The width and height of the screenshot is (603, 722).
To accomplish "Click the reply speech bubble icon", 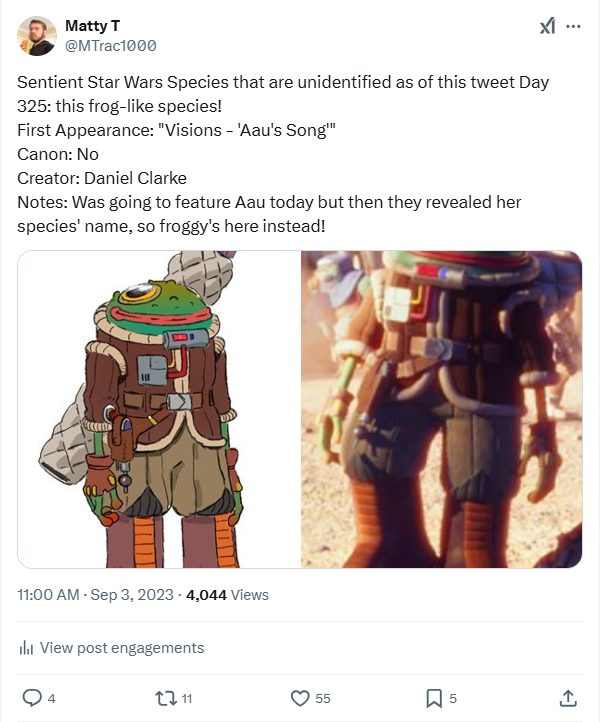I will pos(32,697).
